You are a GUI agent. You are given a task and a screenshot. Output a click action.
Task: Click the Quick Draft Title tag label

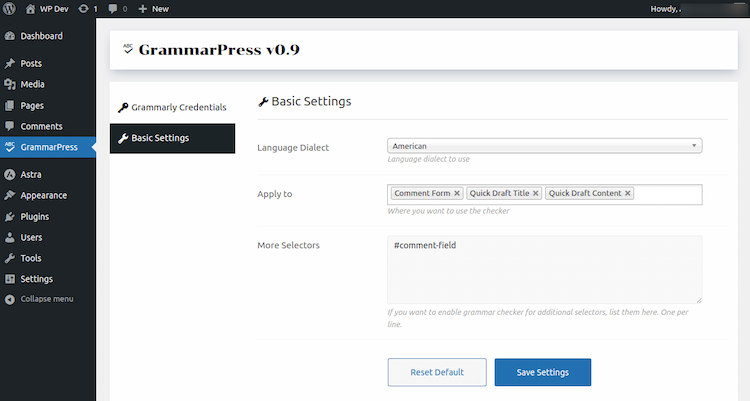pyautogui.click(x=499, y=193)
